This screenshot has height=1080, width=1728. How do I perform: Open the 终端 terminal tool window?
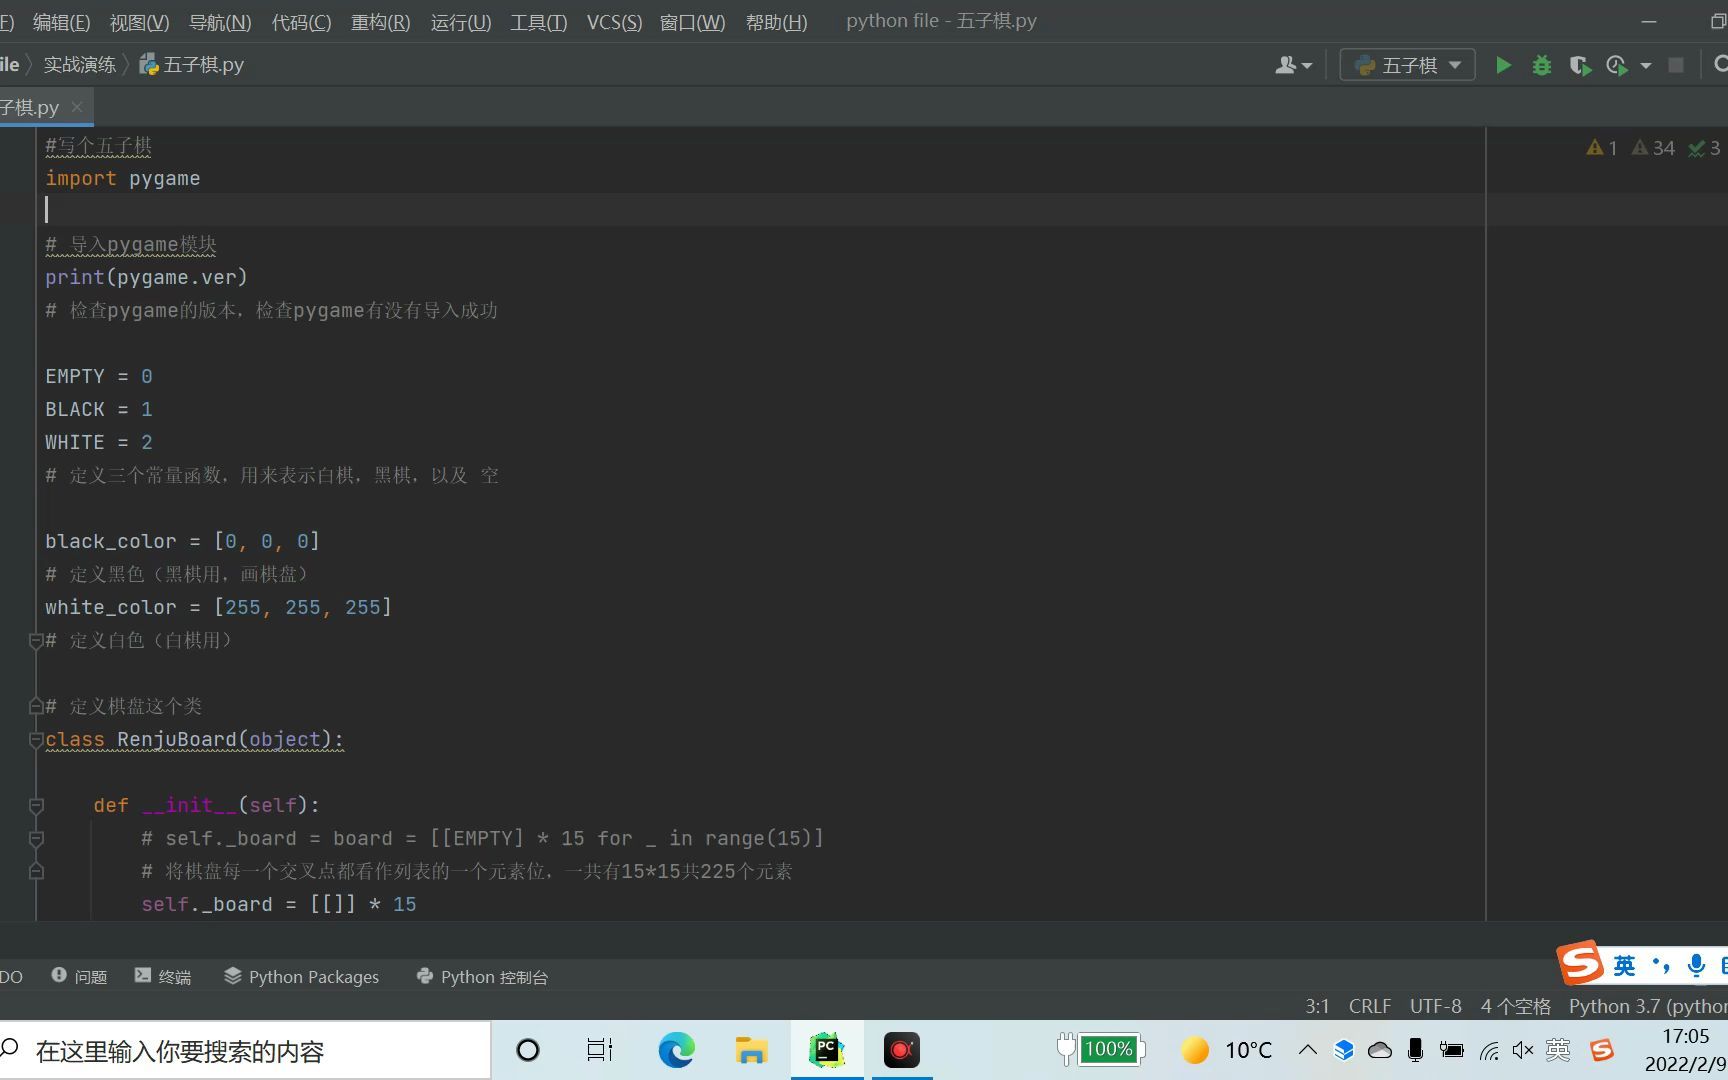[x=163, y=976]
